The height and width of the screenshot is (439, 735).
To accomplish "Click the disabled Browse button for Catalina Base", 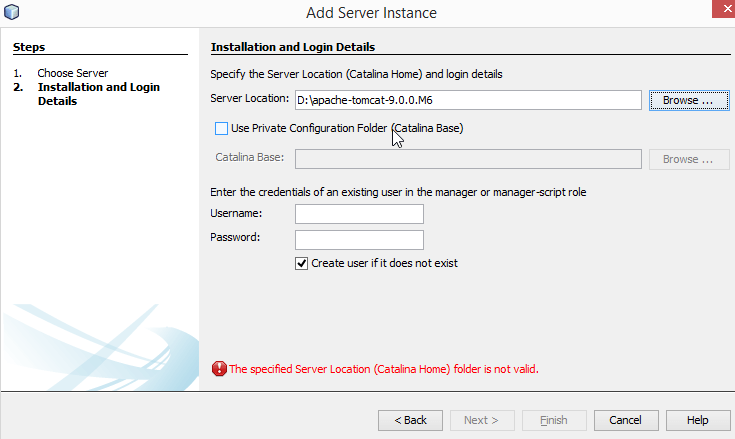I will coord(687,159).
